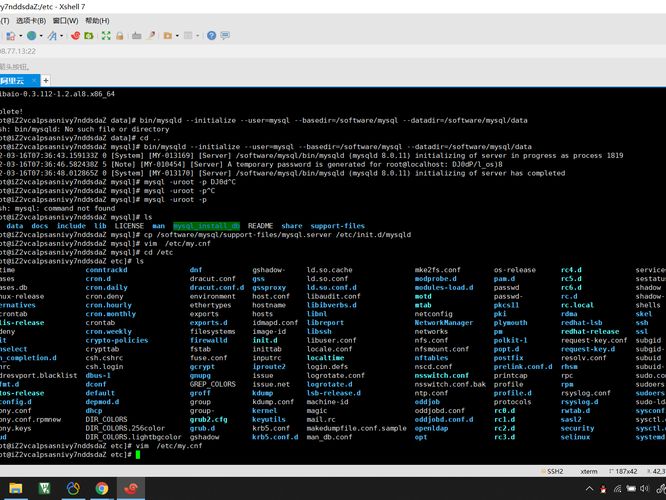Click the battery tray icon
666x500 pixels.
pos(631,489)
